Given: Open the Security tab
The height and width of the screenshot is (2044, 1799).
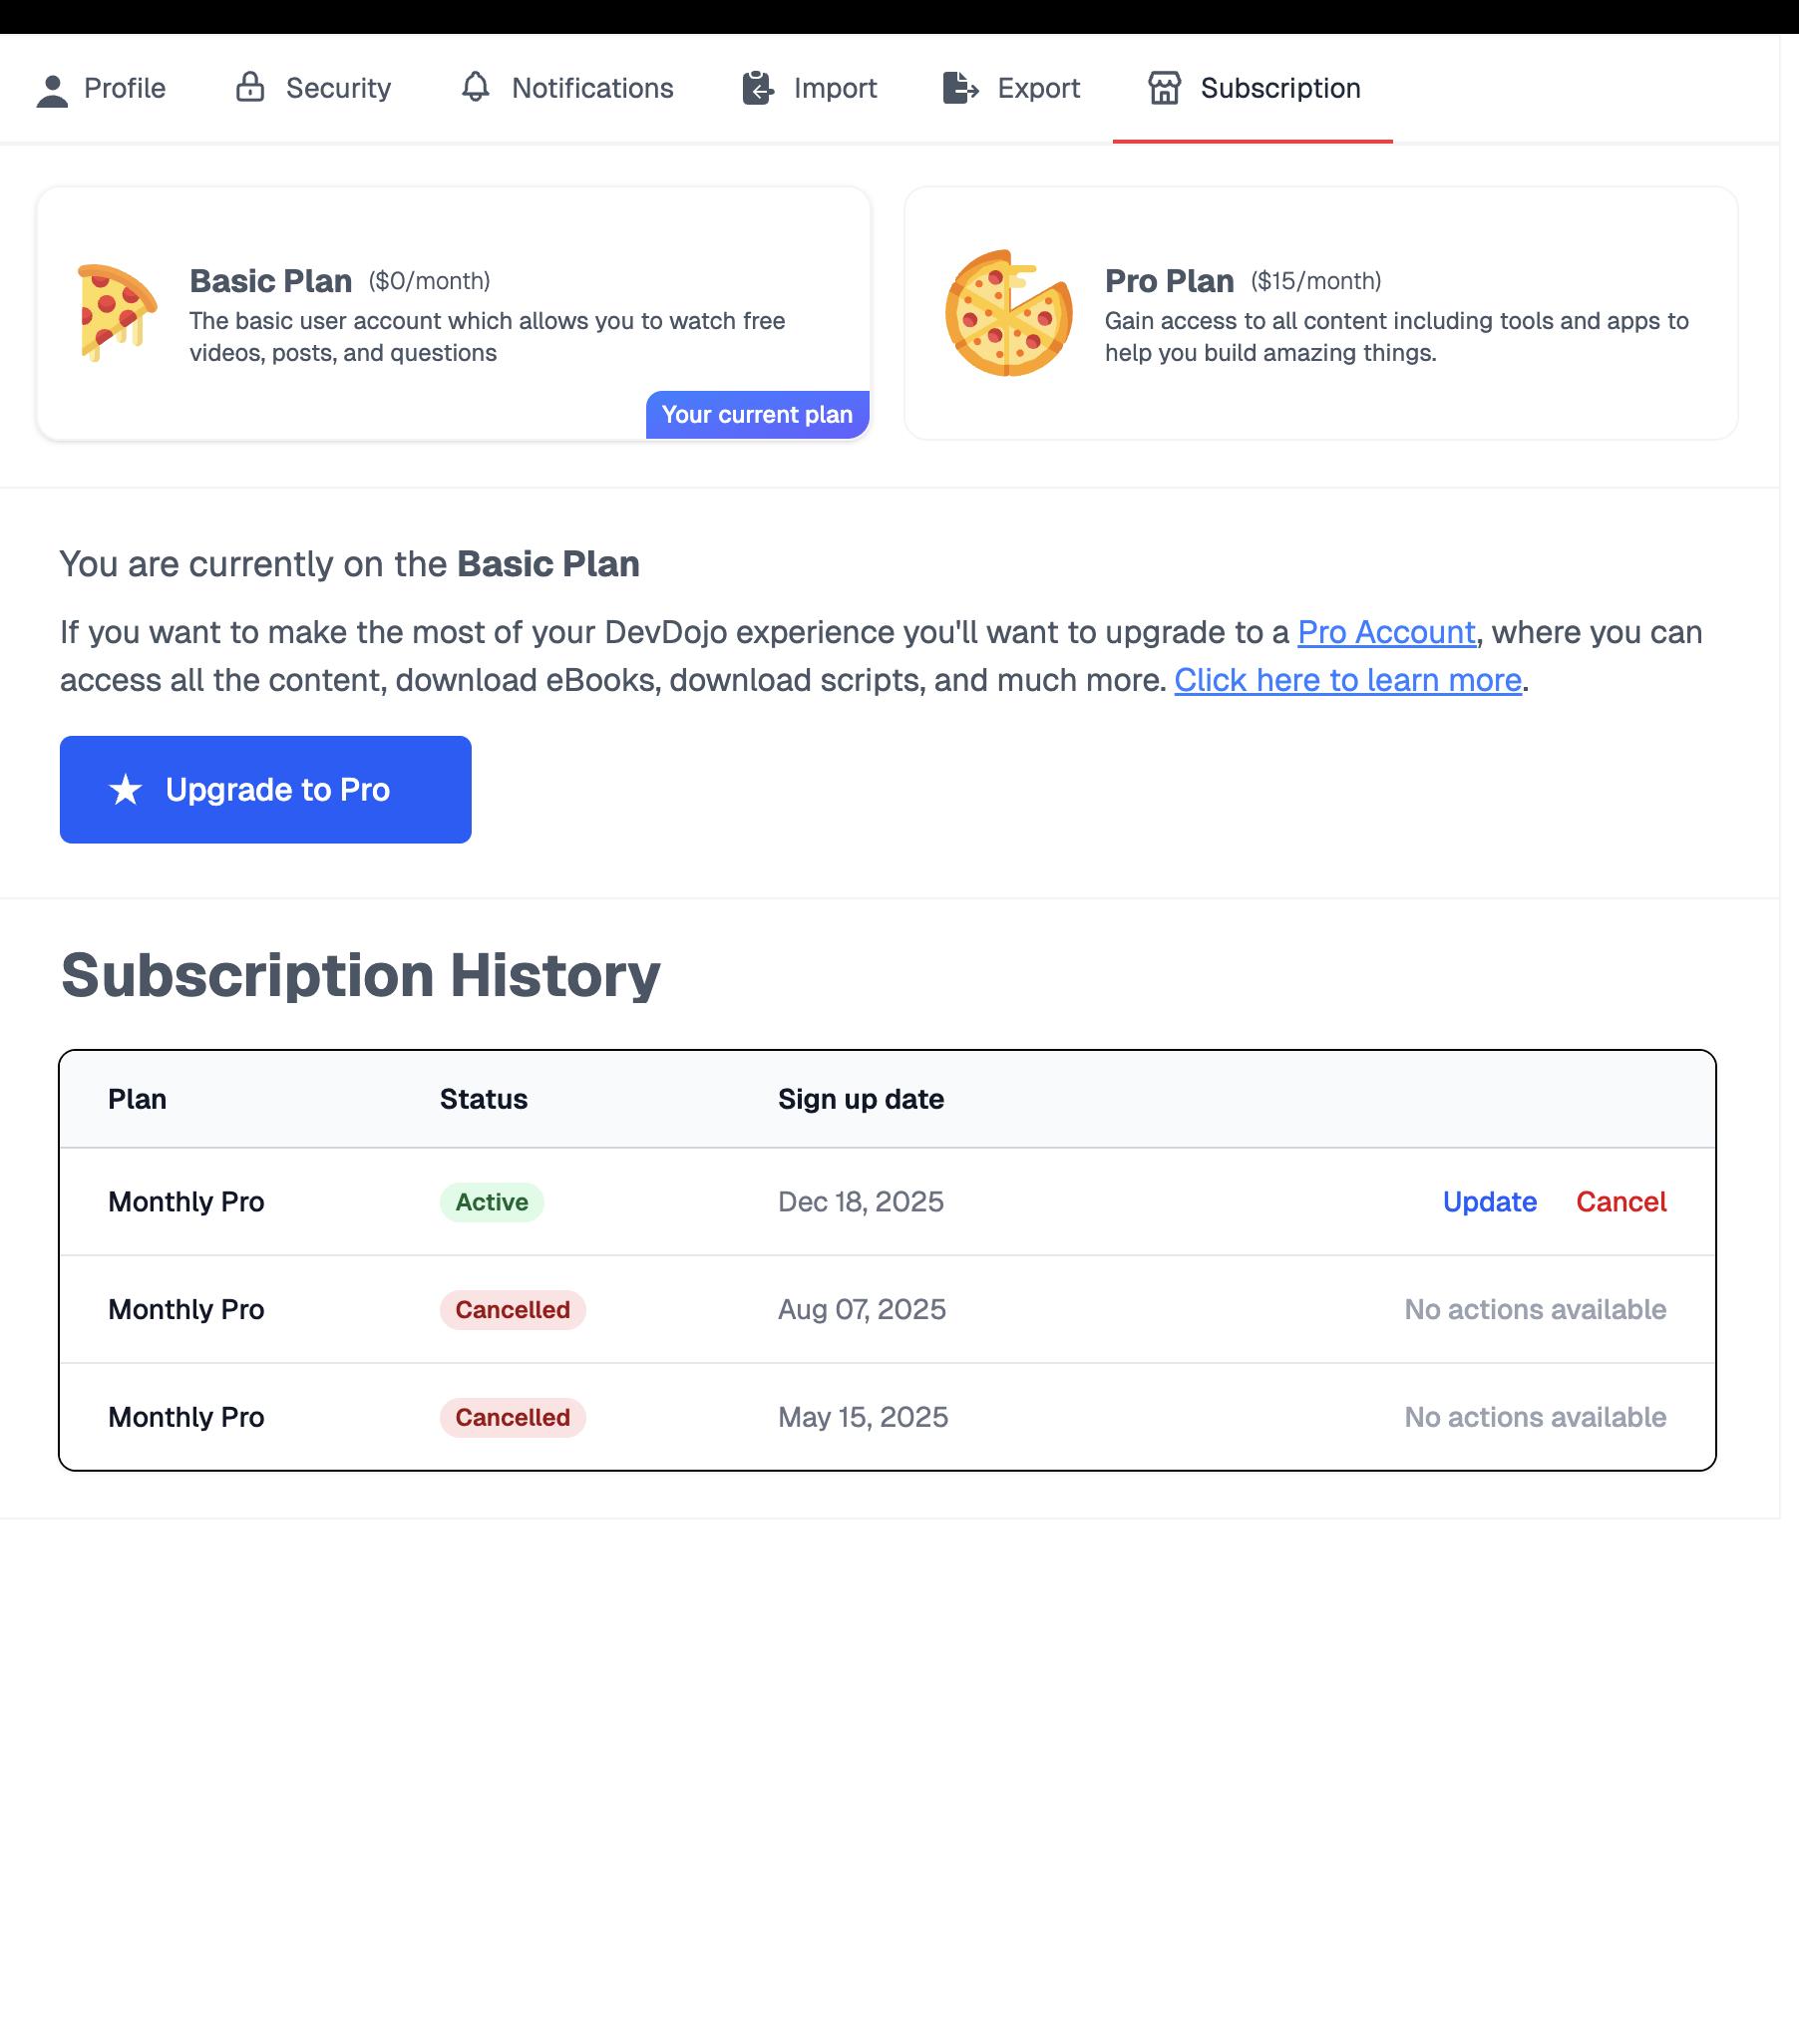Looking at the screenshot, I should pos(337,88).
